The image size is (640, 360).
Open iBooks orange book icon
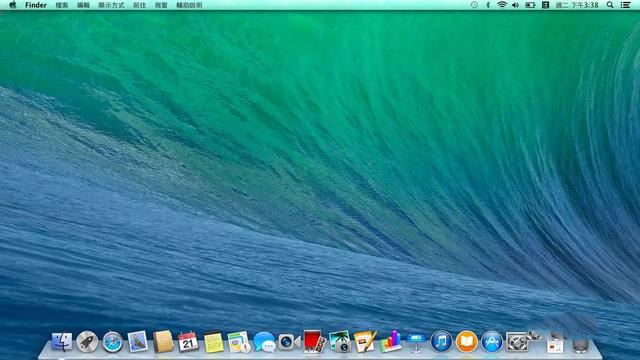pyautogui.click(x=467, y=342)
